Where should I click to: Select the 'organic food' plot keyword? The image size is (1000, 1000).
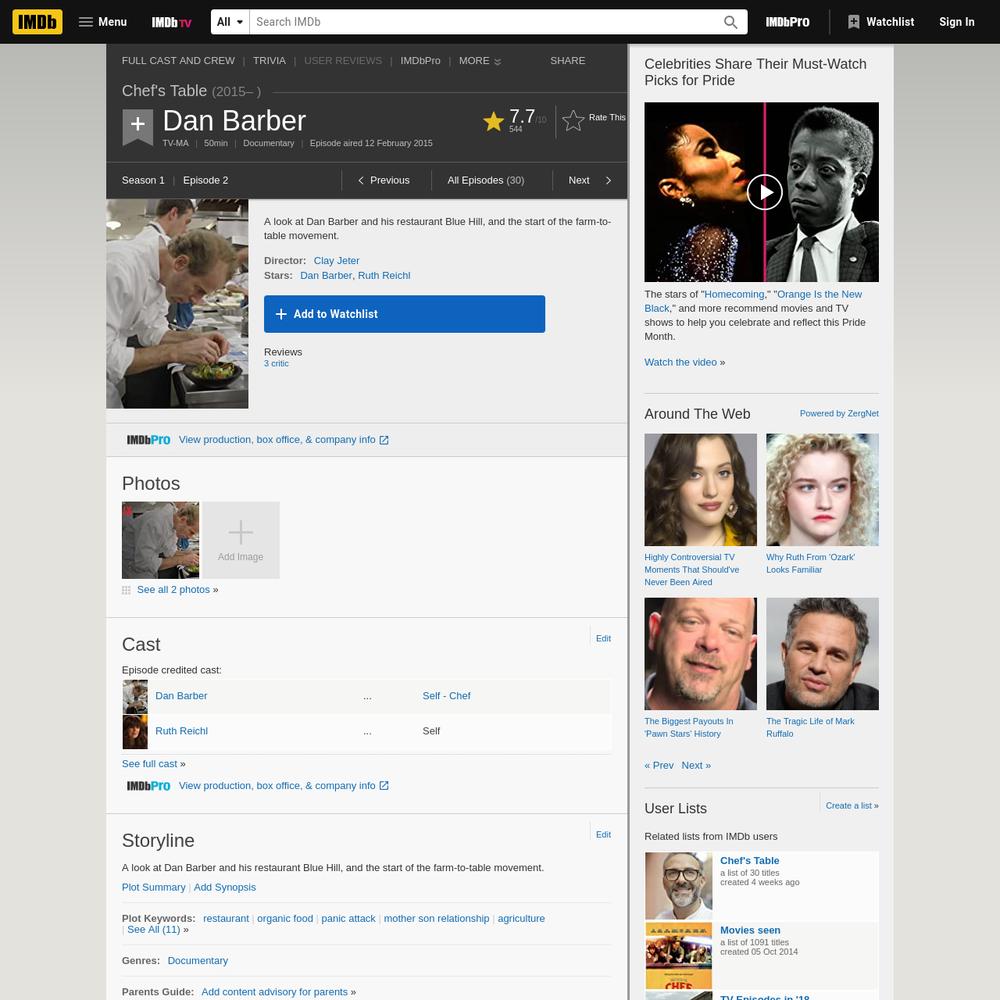(285, 918)
